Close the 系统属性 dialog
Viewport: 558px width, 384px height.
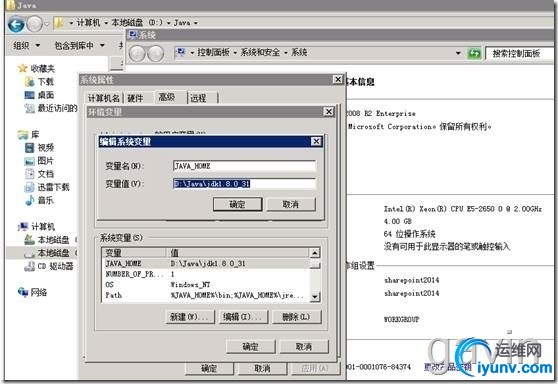(337, 79)
